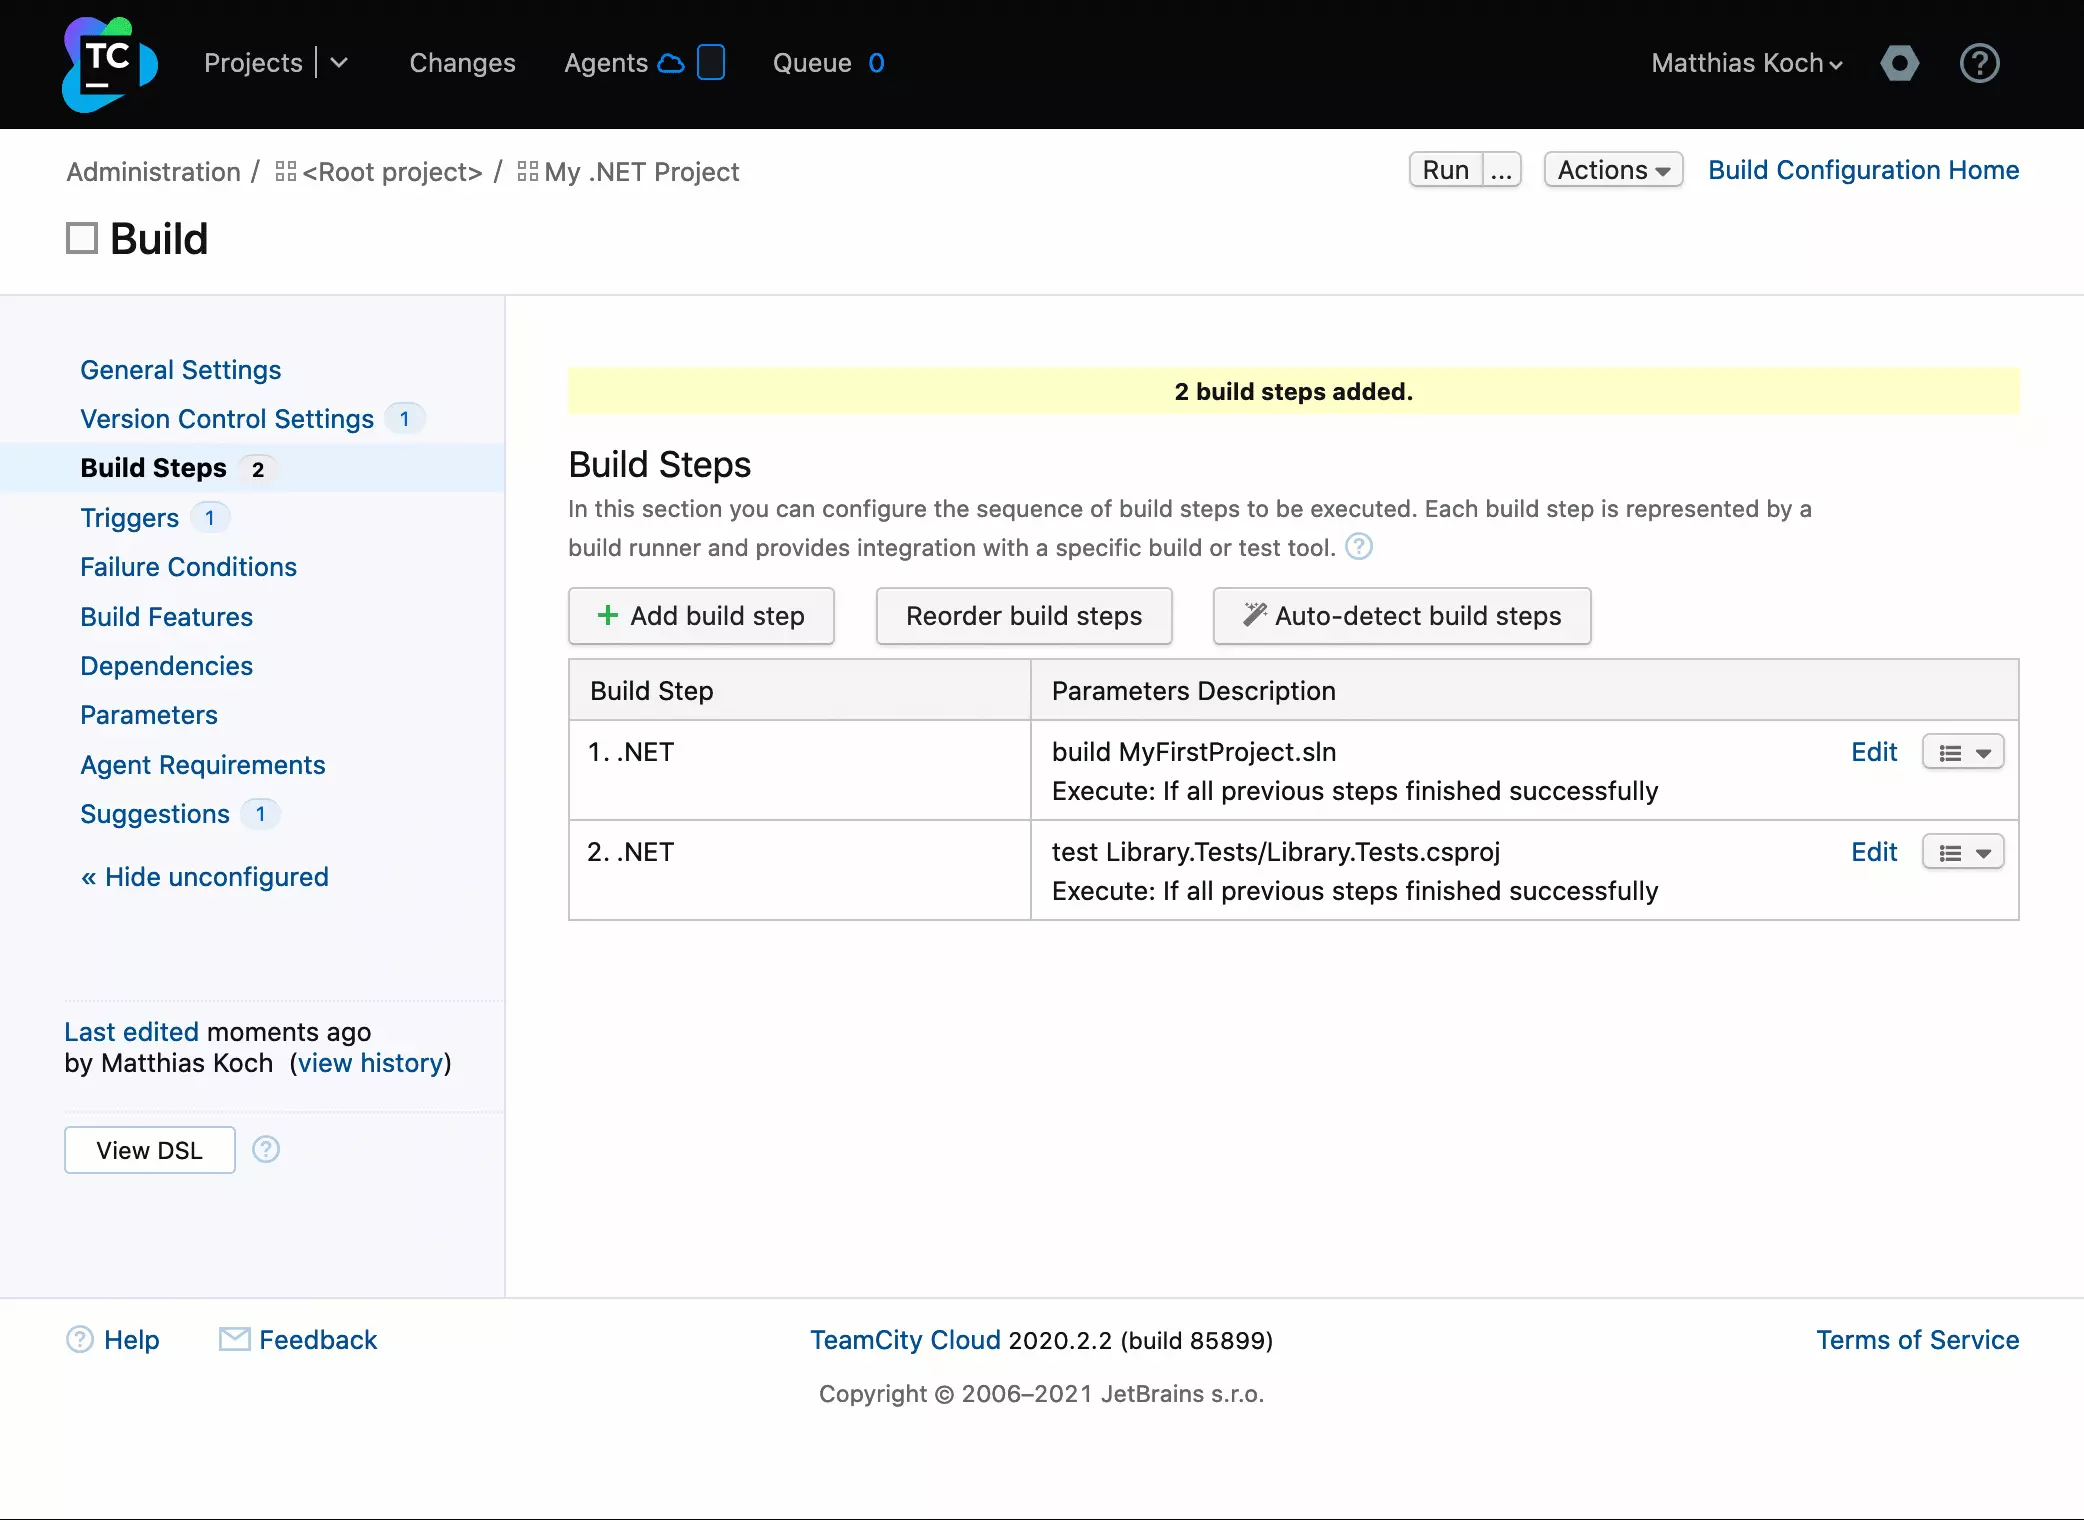This screenshot has width=2084, height=1520.
Task: Click the Feedback envelope icon
Action: click(234, 1339)
